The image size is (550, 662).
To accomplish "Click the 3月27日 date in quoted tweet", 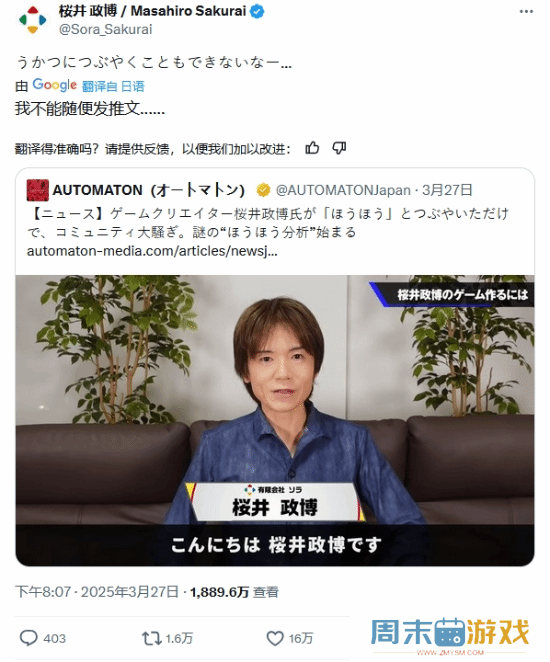I will 447,190.
